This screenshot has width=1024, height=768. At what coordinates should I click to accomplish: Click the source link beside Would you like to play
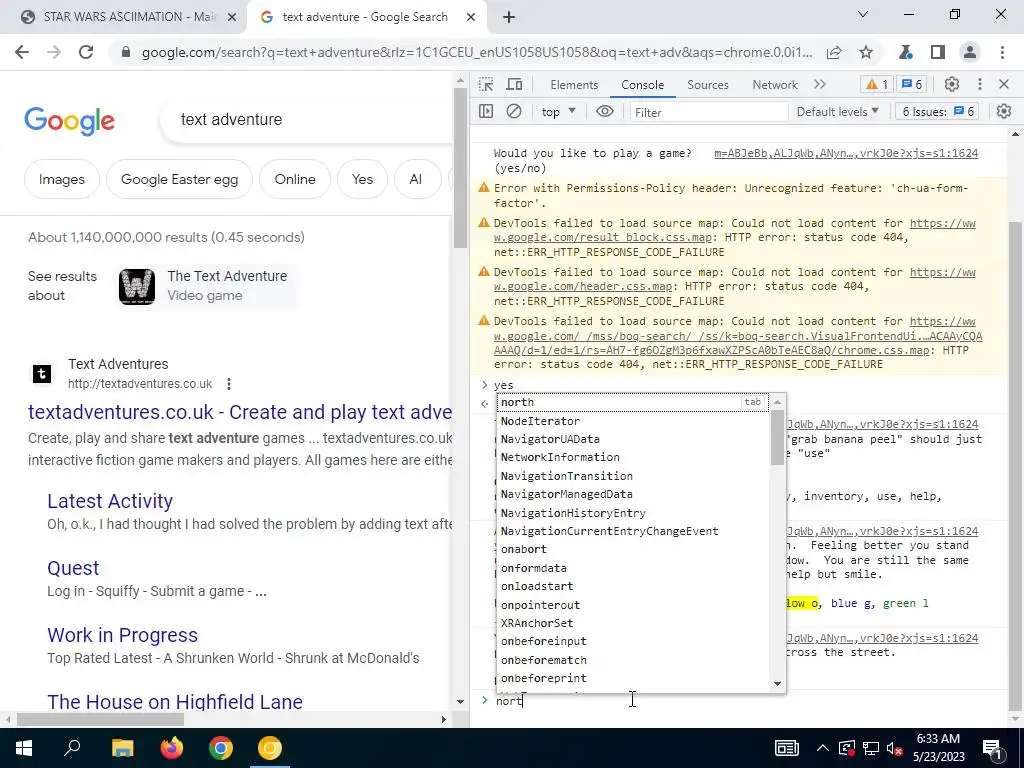846,153
